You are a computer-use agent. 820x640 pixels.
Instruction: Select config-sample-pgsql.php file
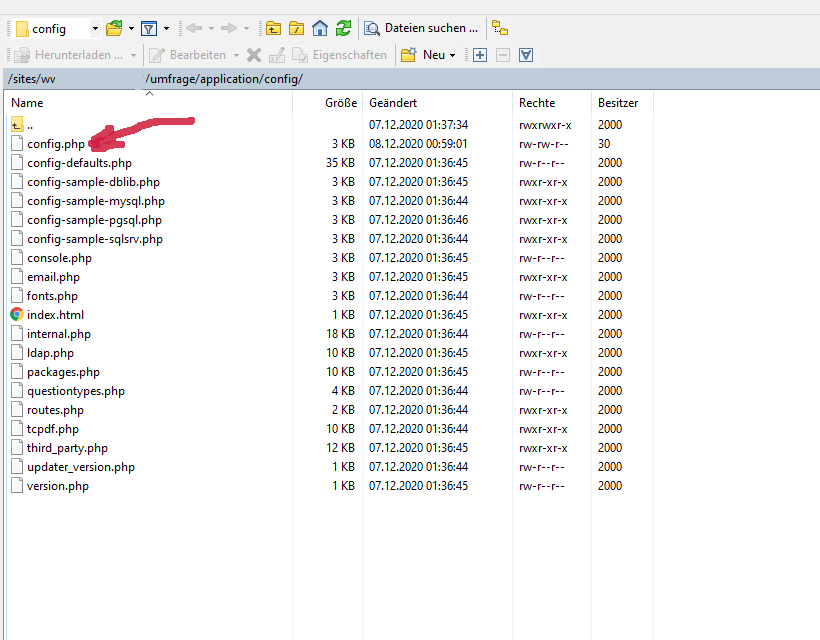[x=94, y=220]
